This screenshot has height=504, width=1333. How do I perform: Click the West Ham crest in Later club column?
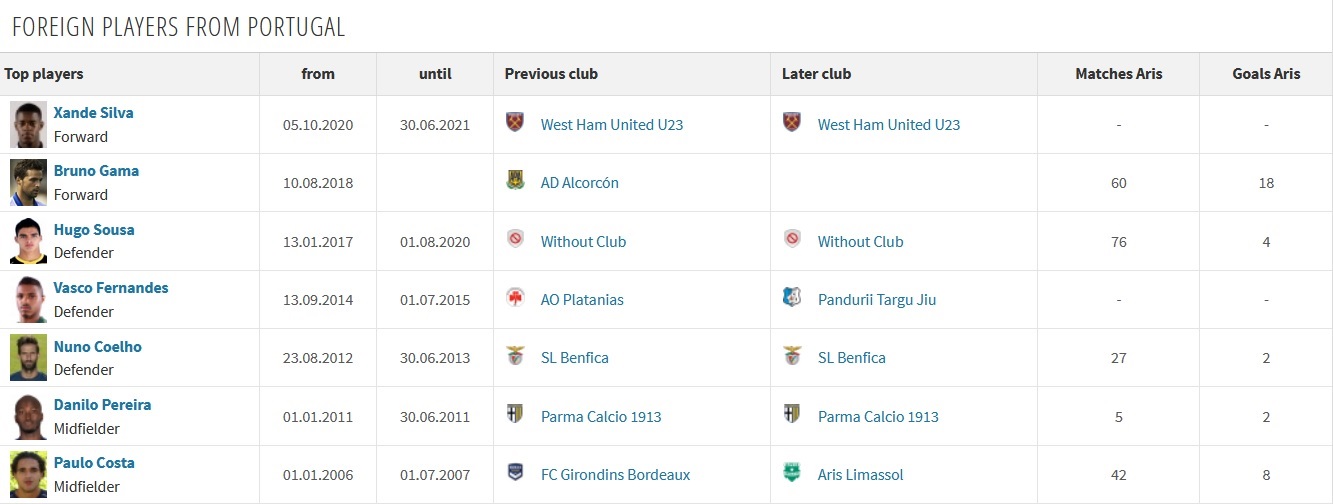point(792,123)
